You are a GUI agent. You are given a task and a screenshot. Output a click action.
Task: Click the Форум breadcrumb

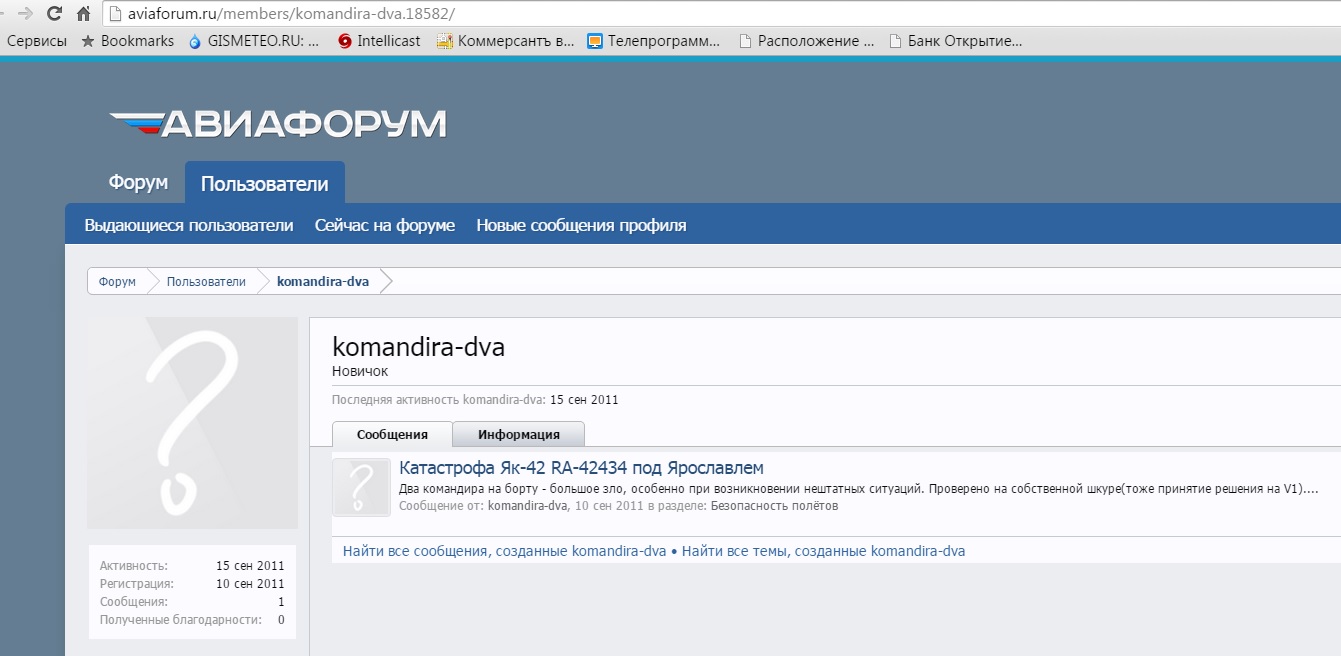[117, 282]
